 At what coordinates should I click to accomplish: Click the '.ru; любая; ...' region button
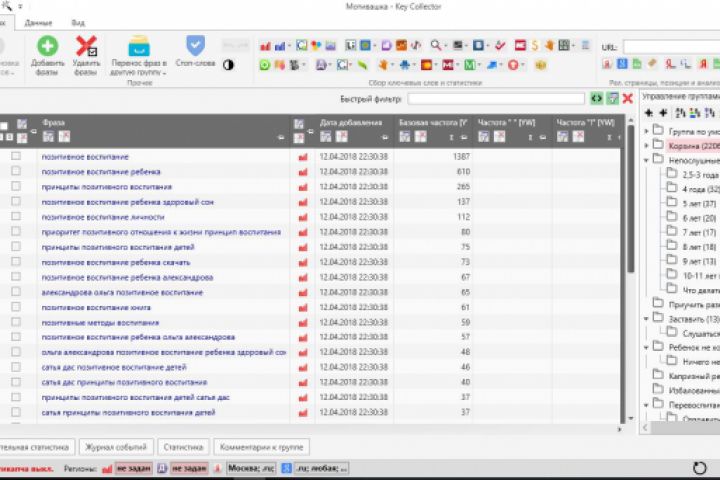321,468
